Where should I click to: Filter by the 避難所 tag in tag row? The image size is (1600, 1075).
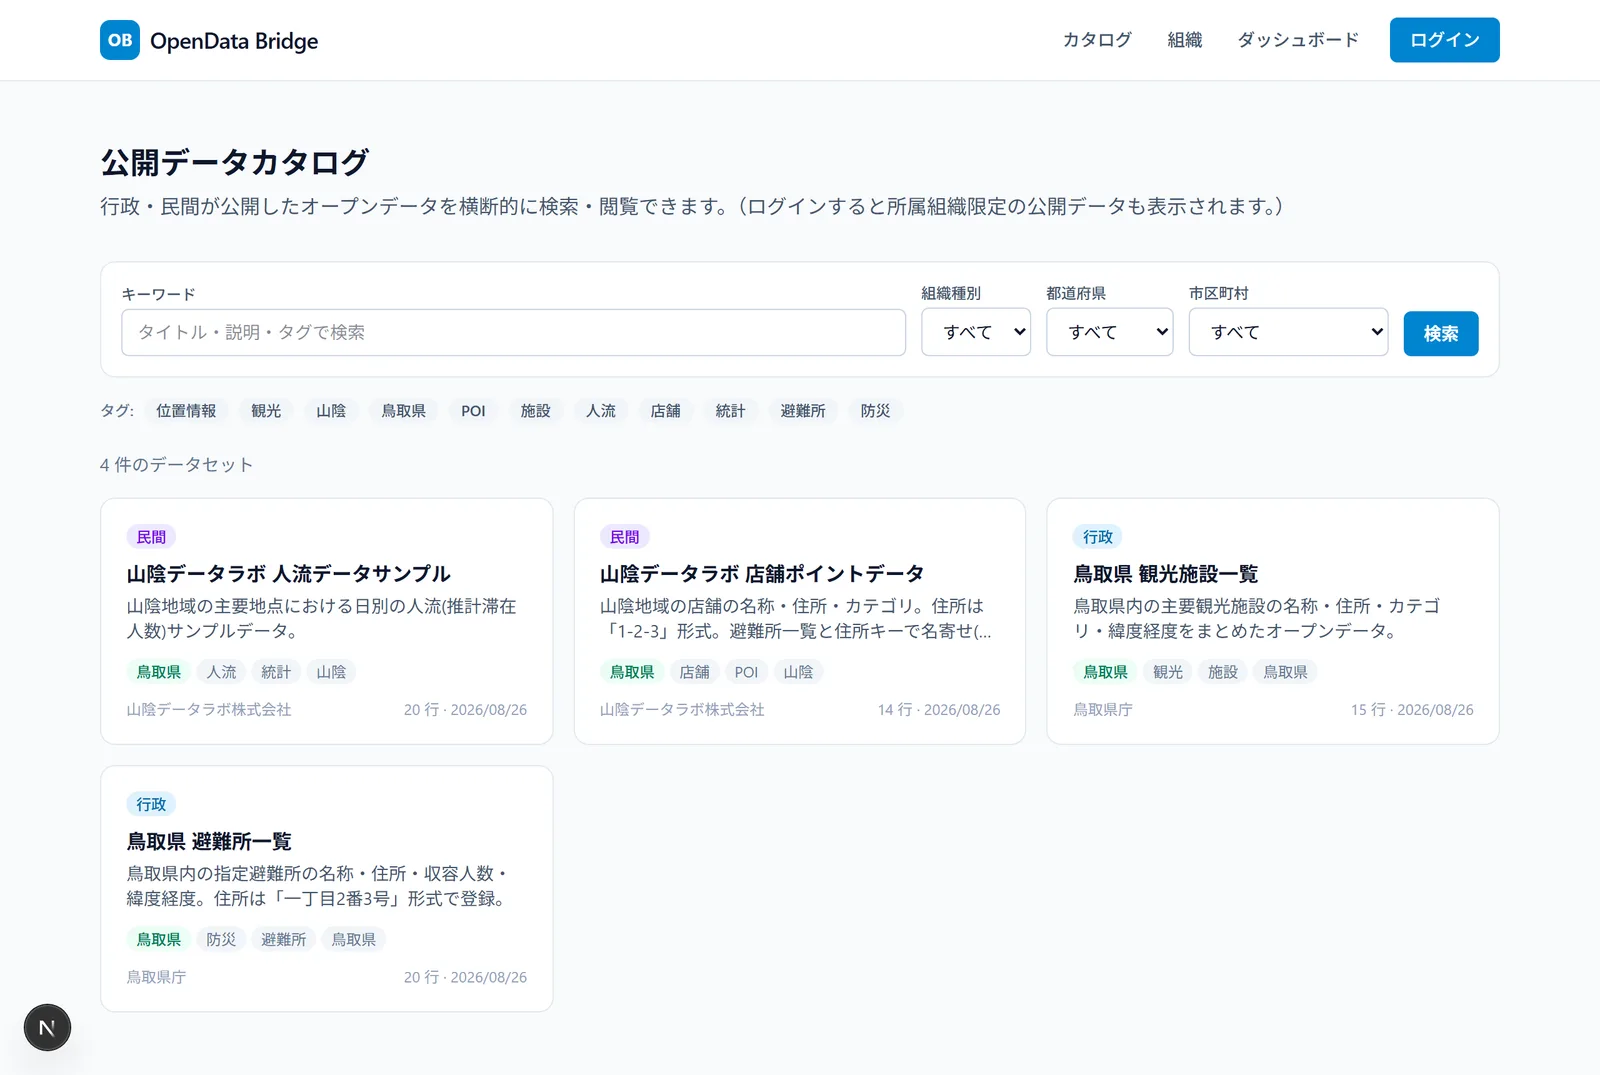(803, 411)
